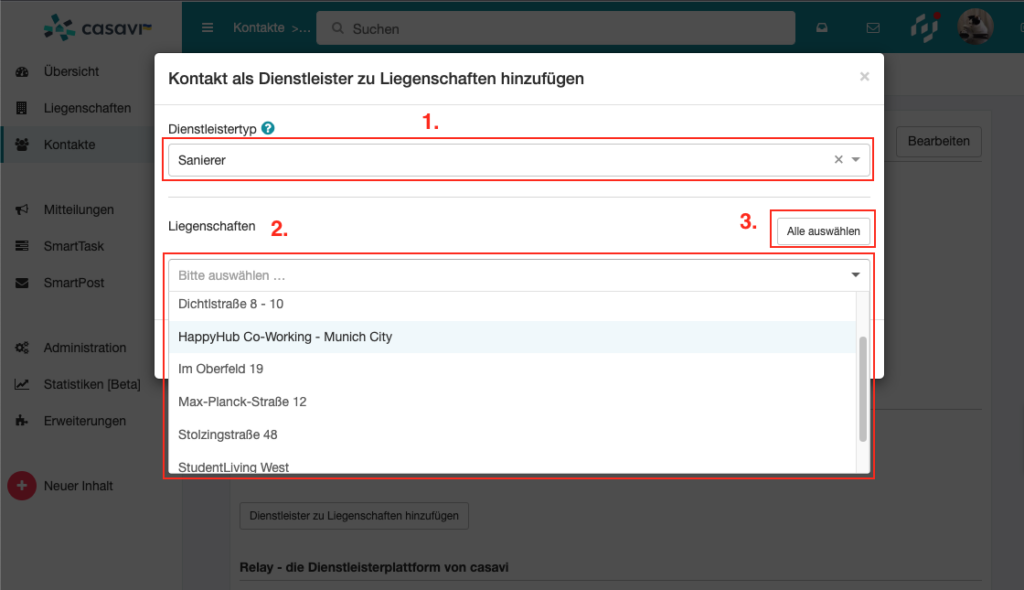Open the inbox tray icon in header
Image resolution: width=1024 pixels, height=590 pixels.
(821, 28)
